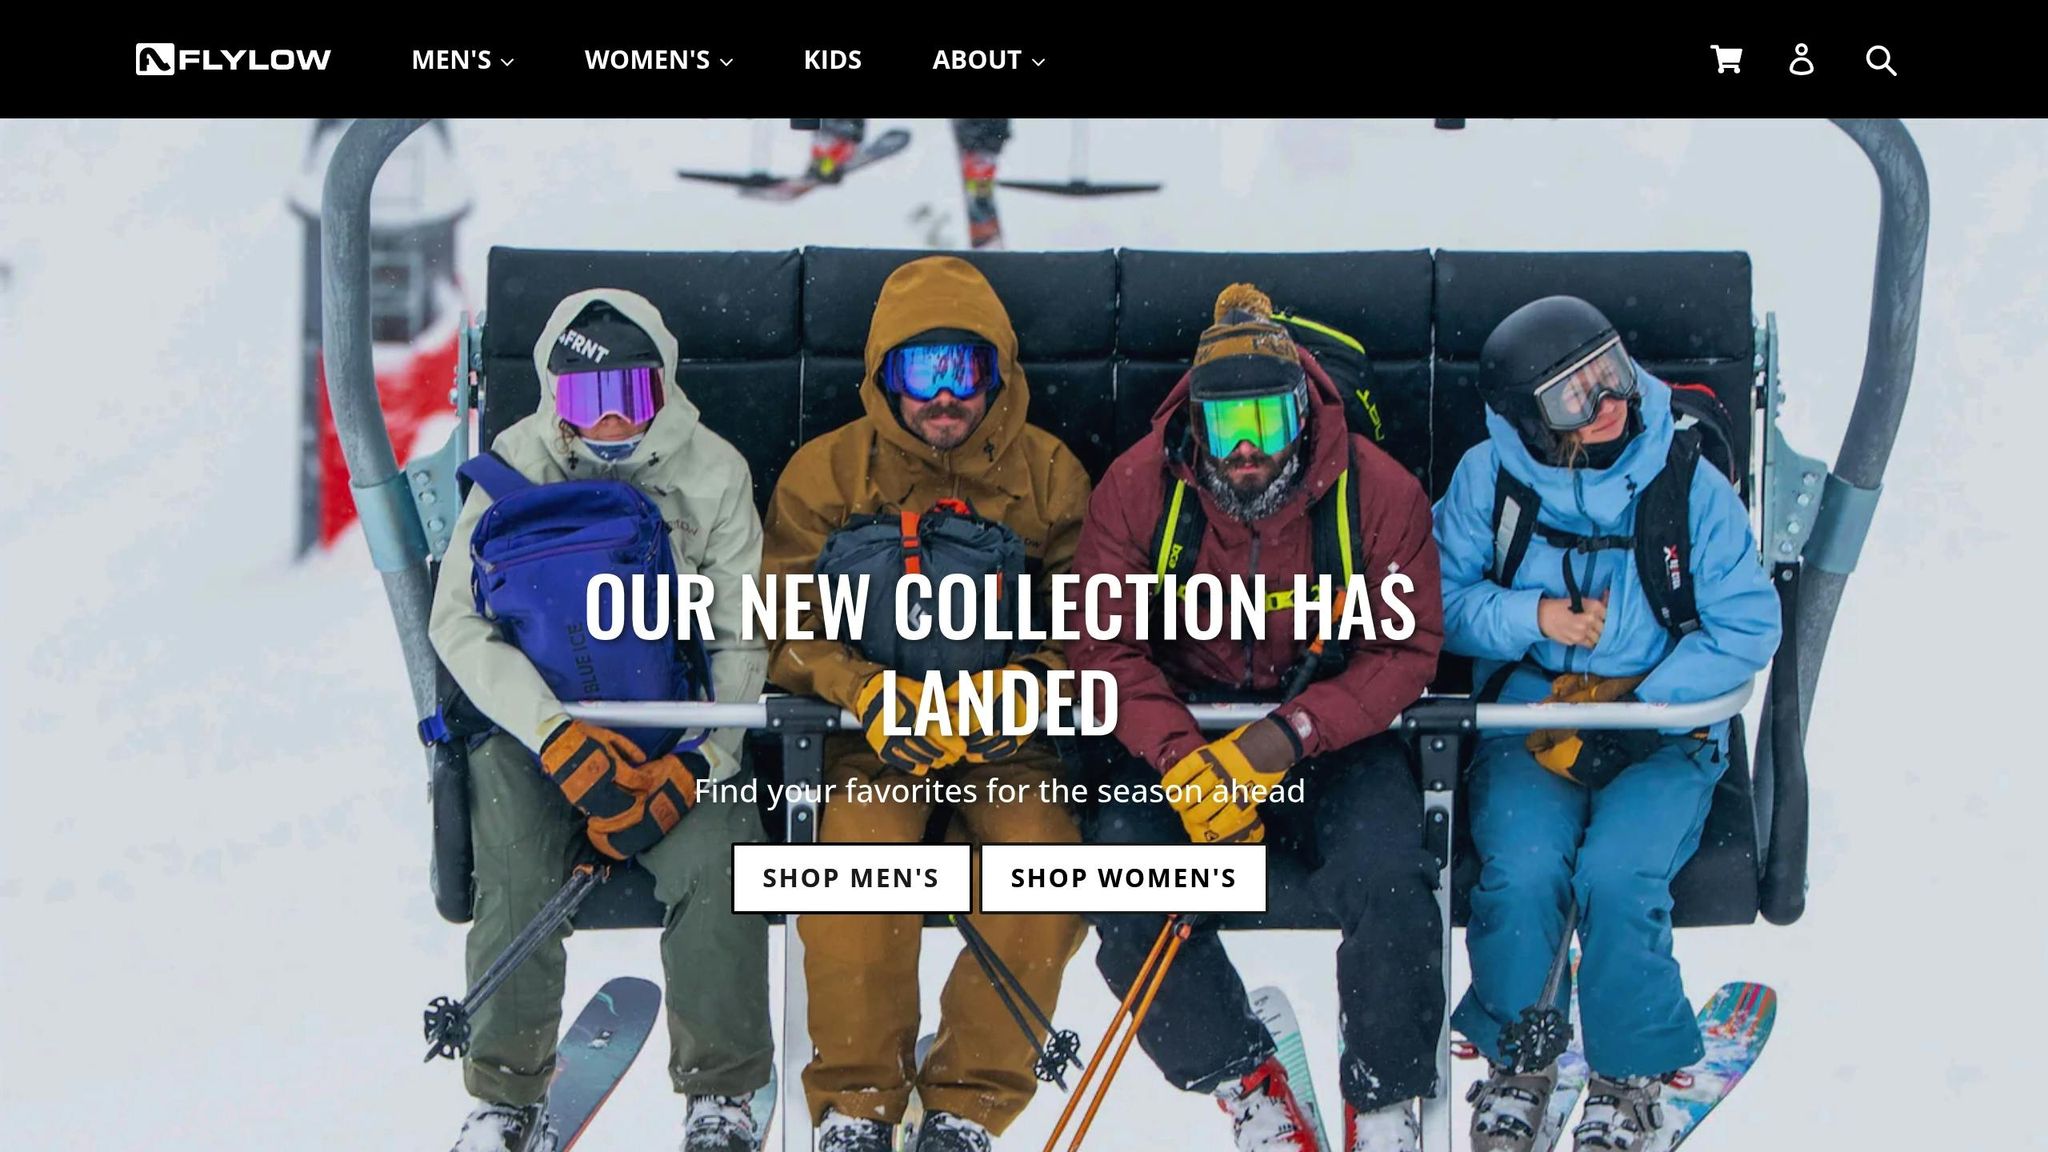Click the Shop Men's button

click(x=851, y=878)
